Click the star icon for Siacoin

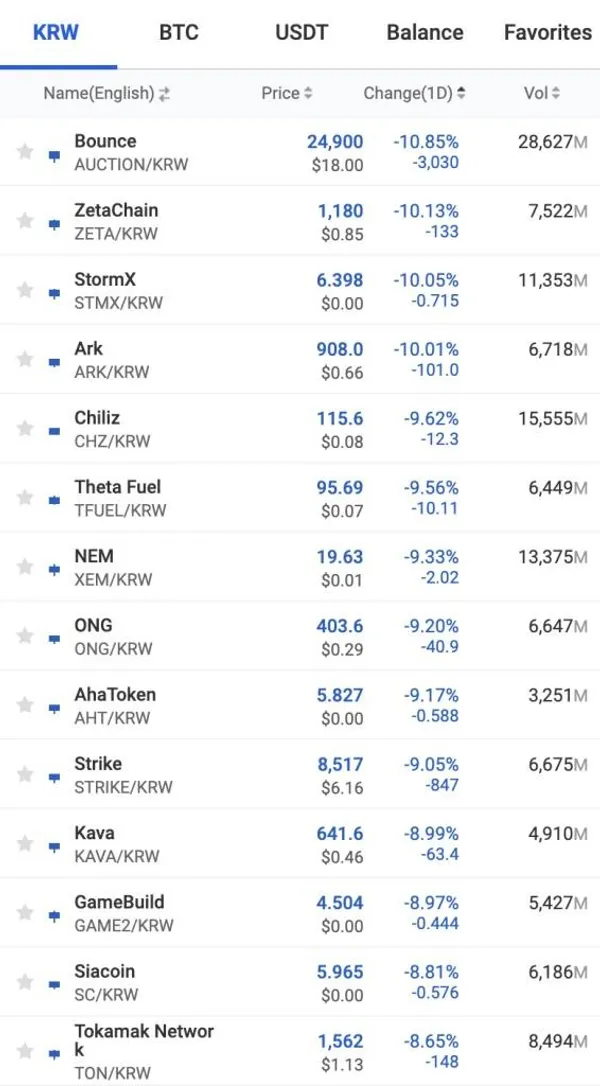pos(25,982)
